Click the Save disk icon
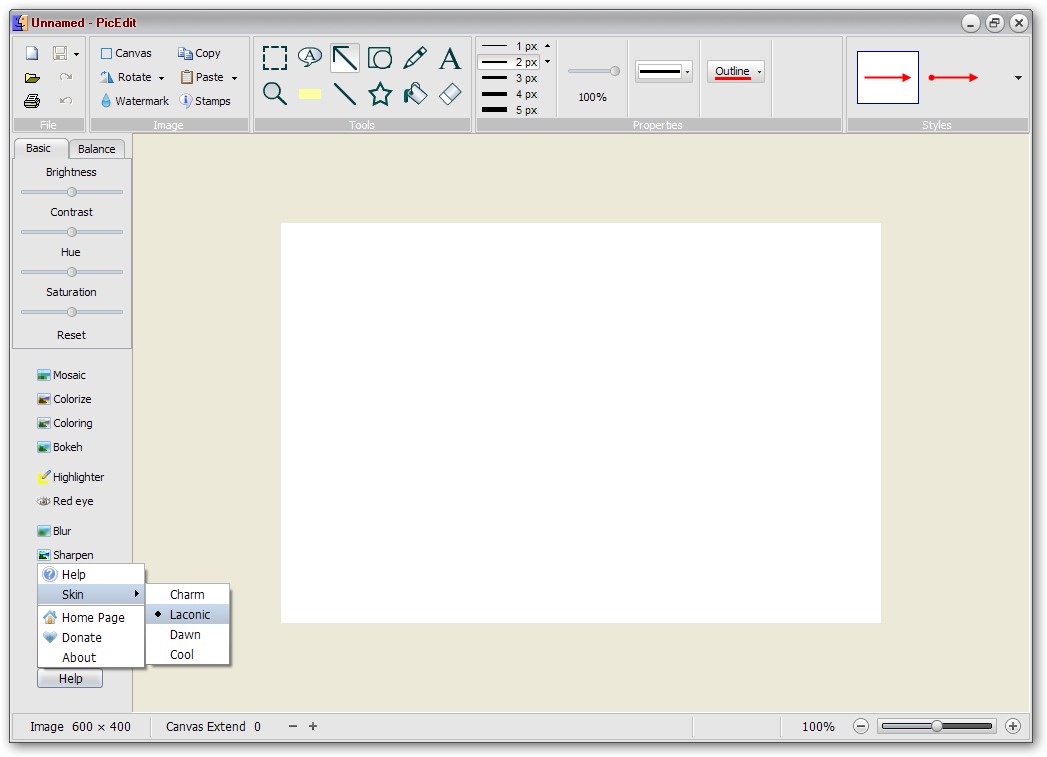This screenshot has height=757, width=1047. click(x=60, y=53)
